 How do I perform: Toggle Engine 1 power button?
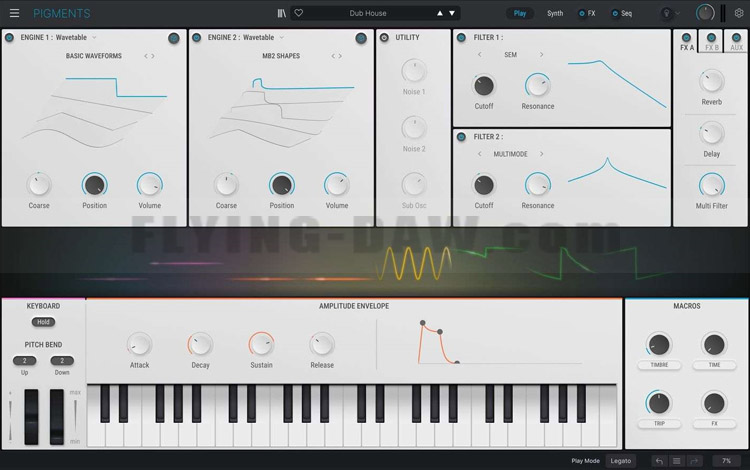pyautogui.click(x=9, y=37)
